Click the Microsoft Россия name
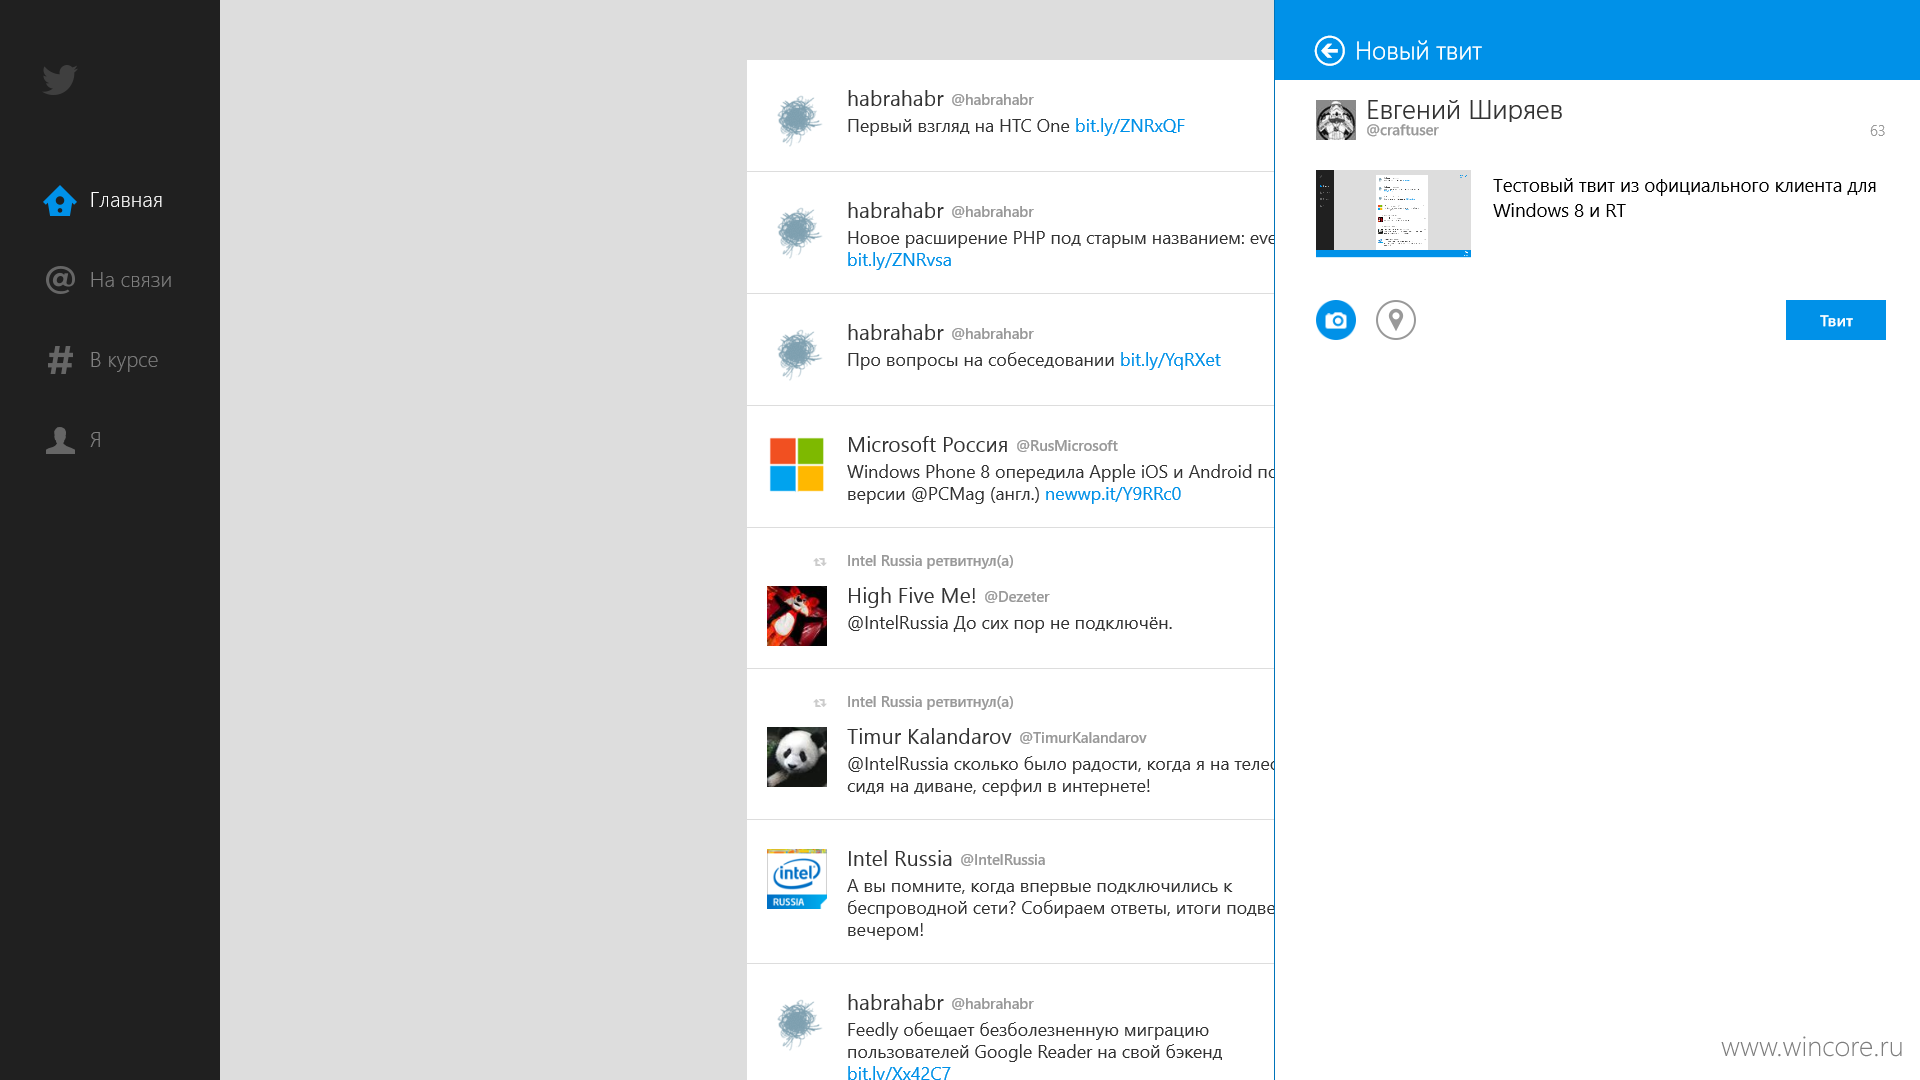The height and width of the screenshot is (1080, 1920). (927, 445)
